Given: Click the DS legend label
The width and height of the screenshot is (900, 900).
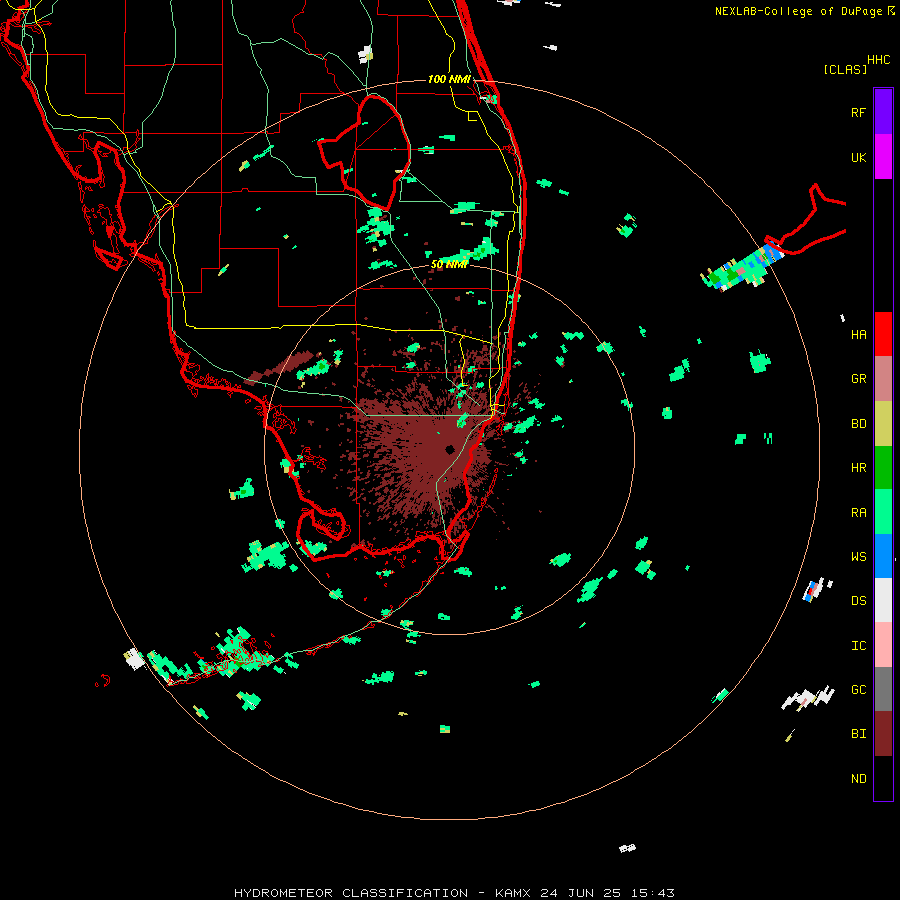Looking at the screenshot, I should [x=858, y=601].
